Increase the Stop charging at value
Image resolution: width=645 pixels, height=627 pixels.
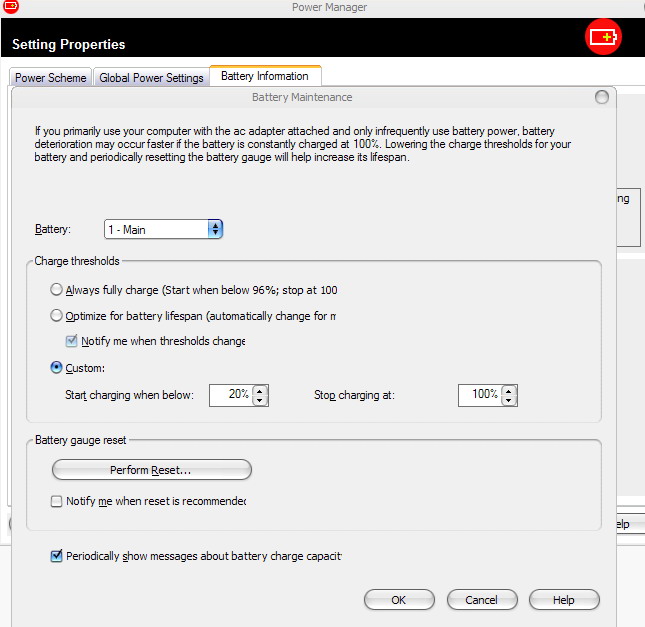click(x=510, y=390)
